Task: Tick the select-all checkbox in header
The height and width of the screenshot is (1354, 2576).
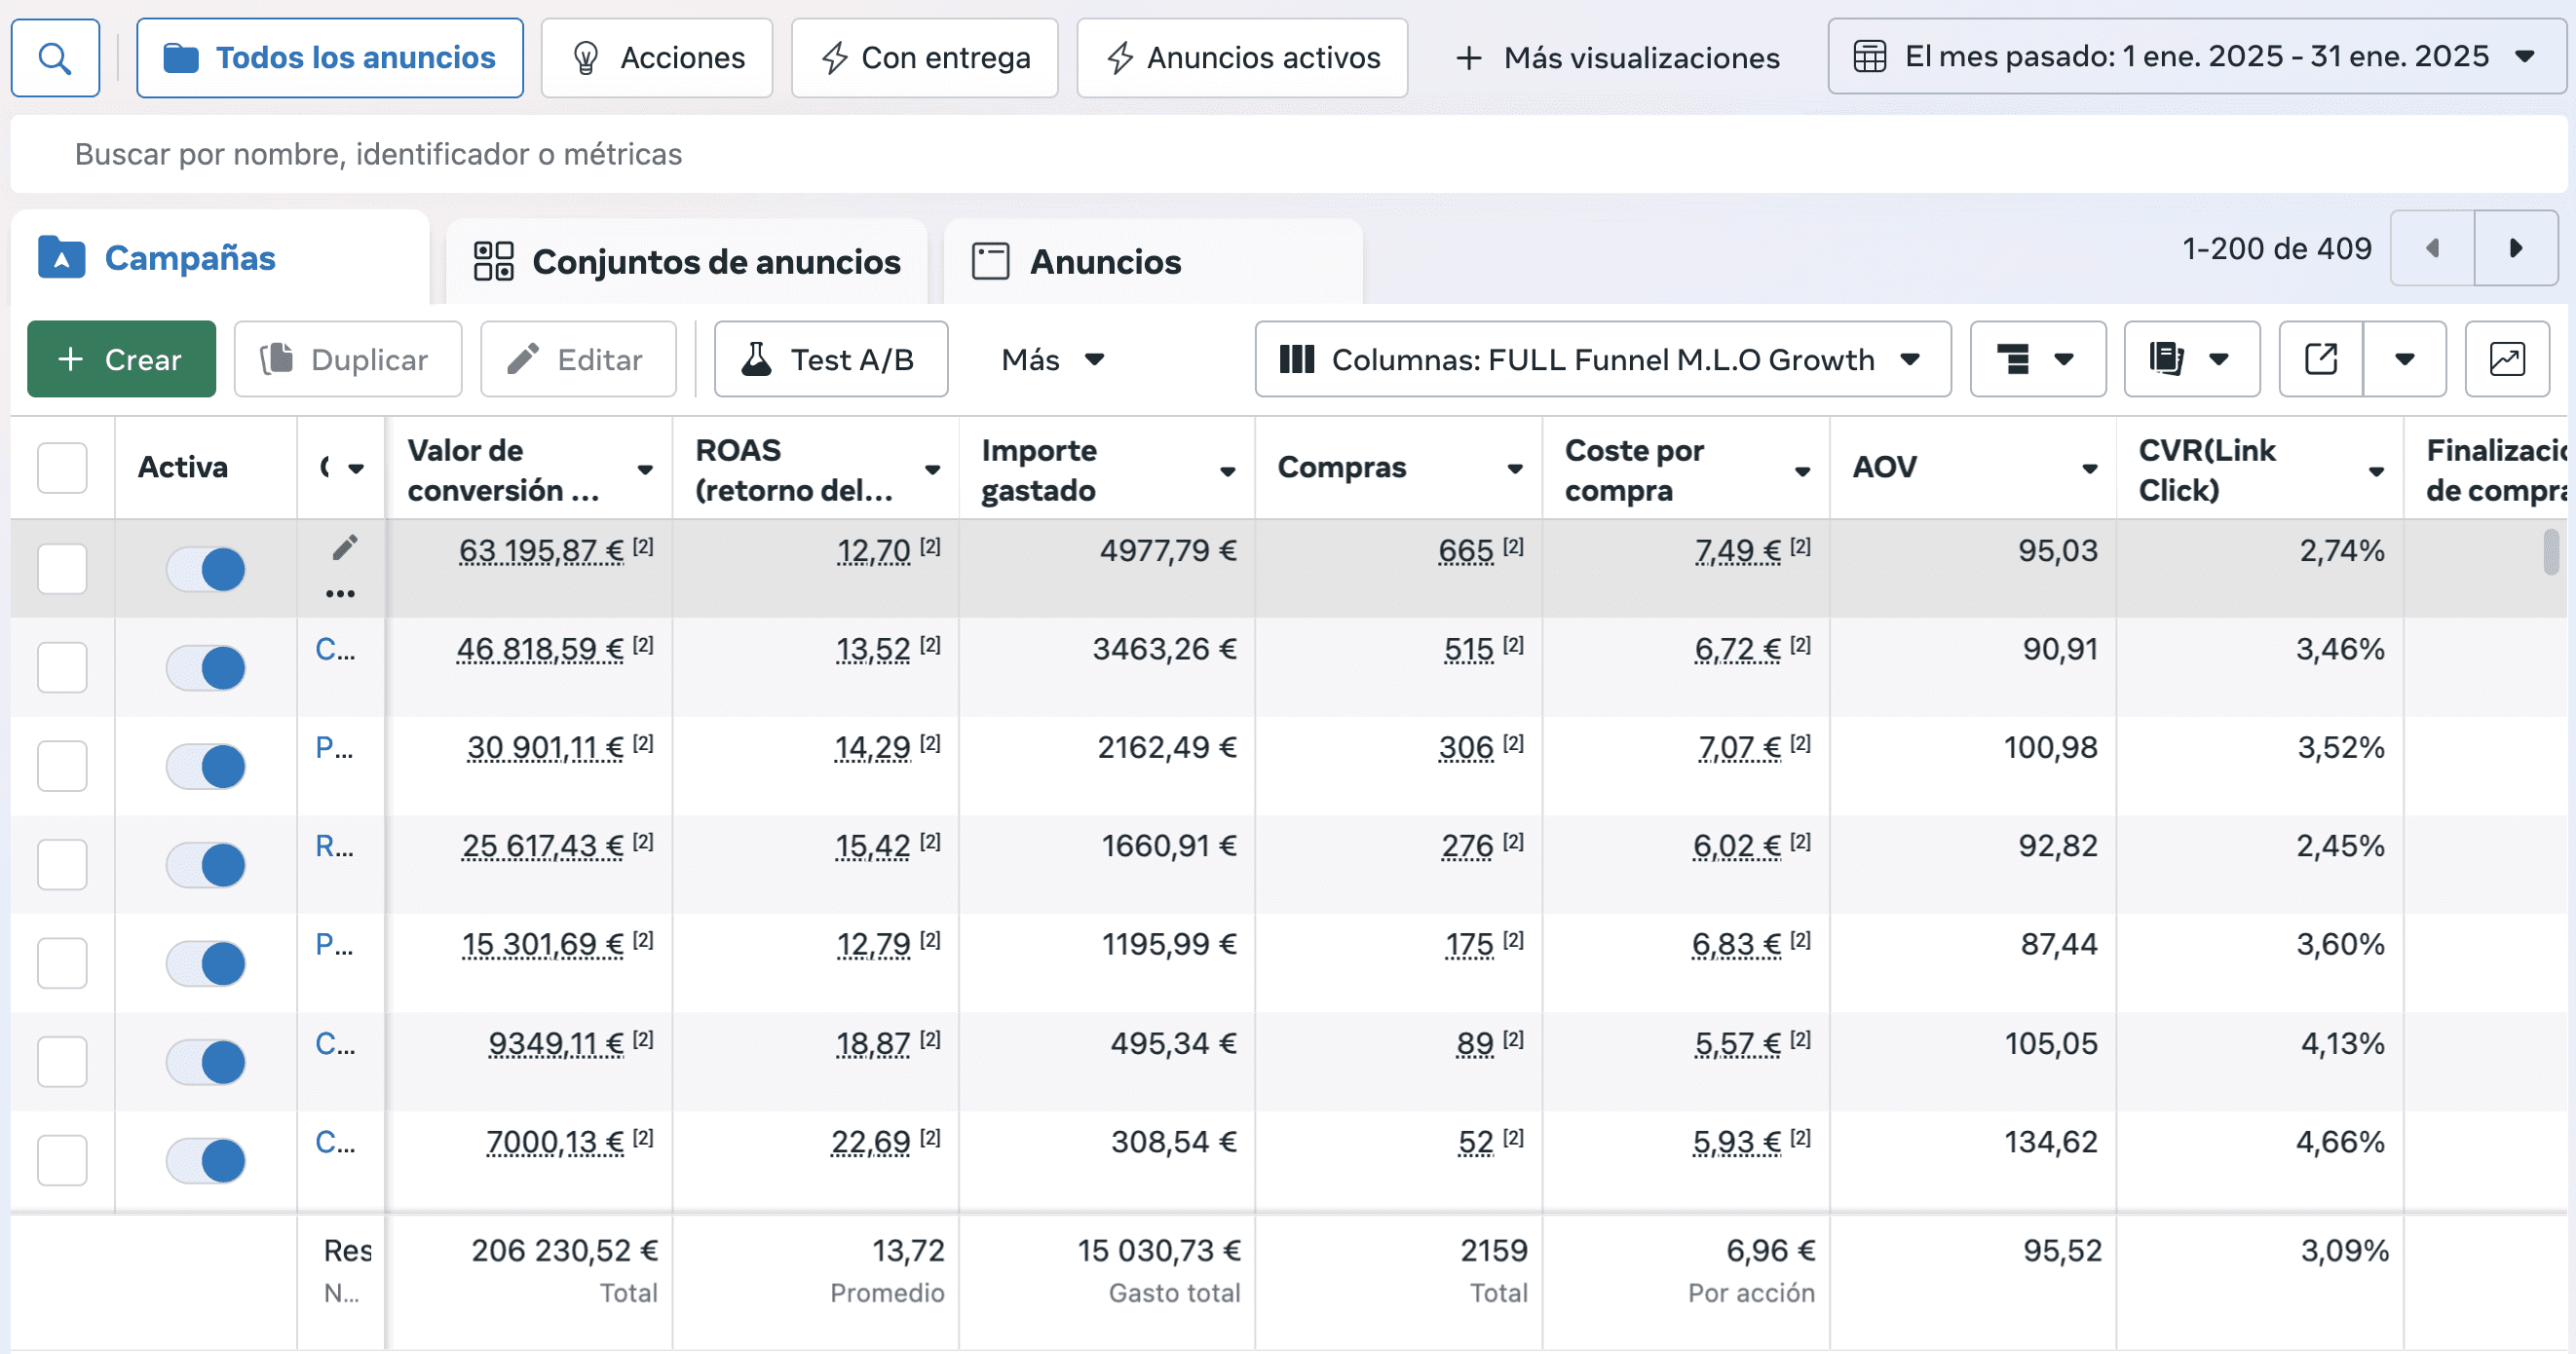Action: tap(62, 468)
